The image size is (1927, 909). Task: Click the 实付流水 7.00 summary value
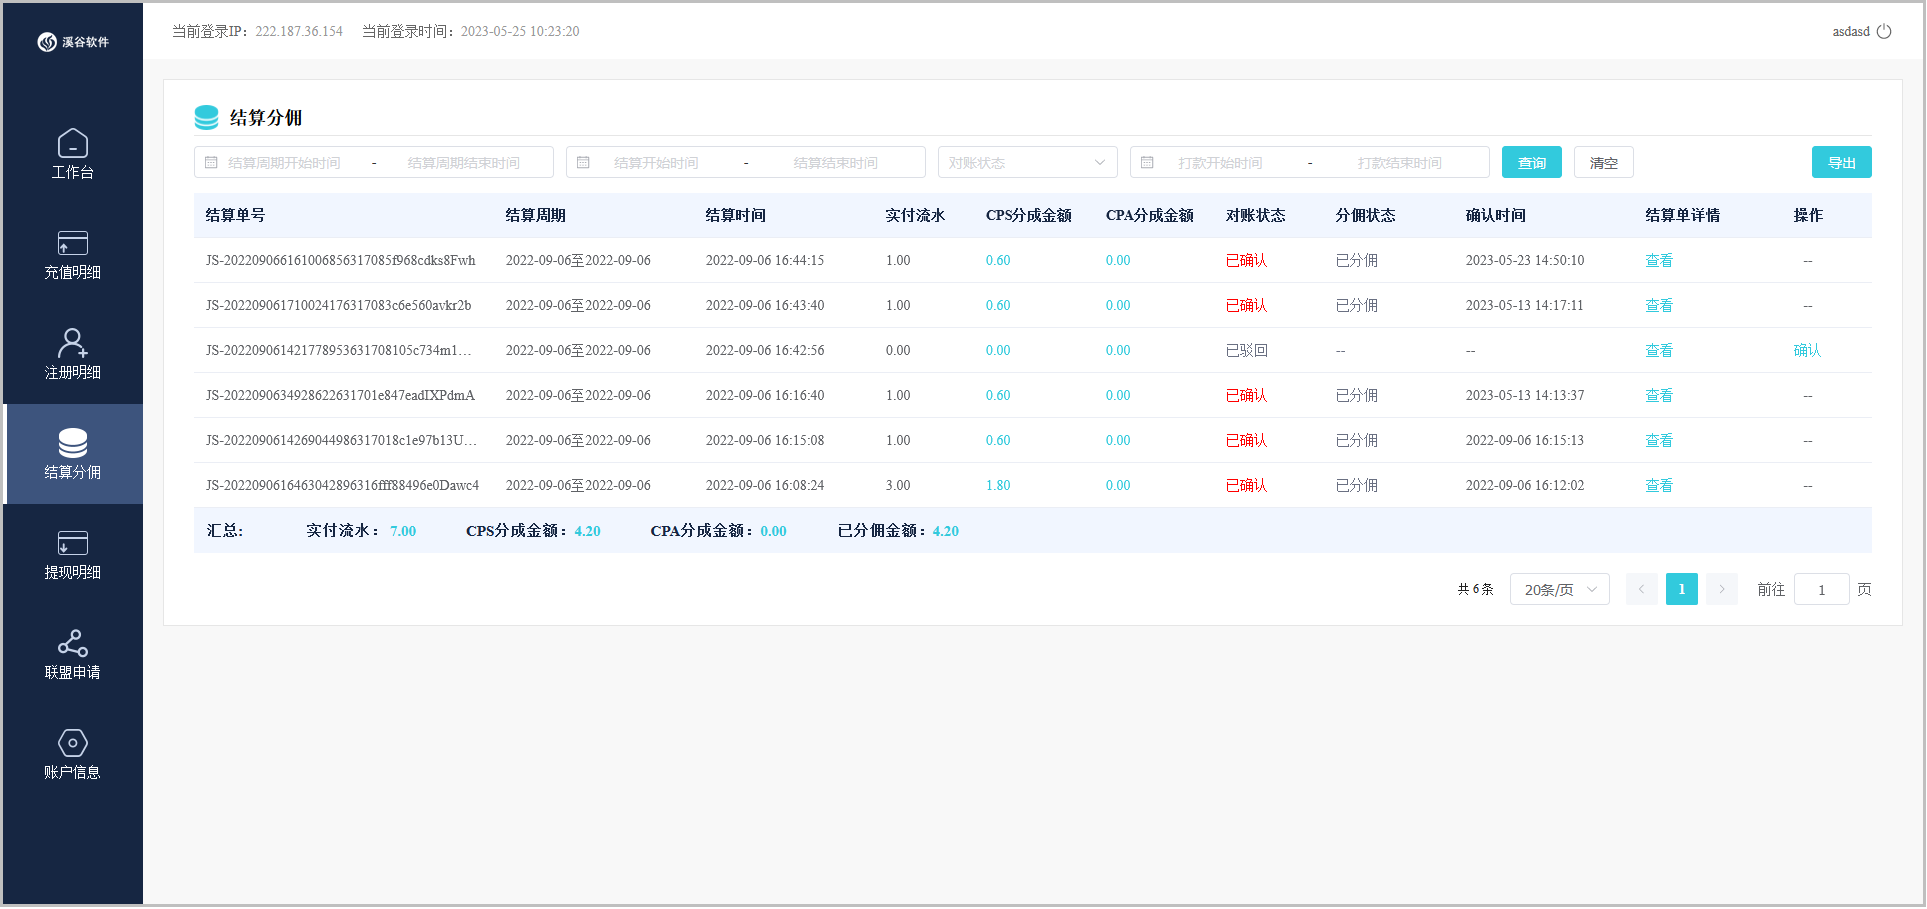(403, 531)
